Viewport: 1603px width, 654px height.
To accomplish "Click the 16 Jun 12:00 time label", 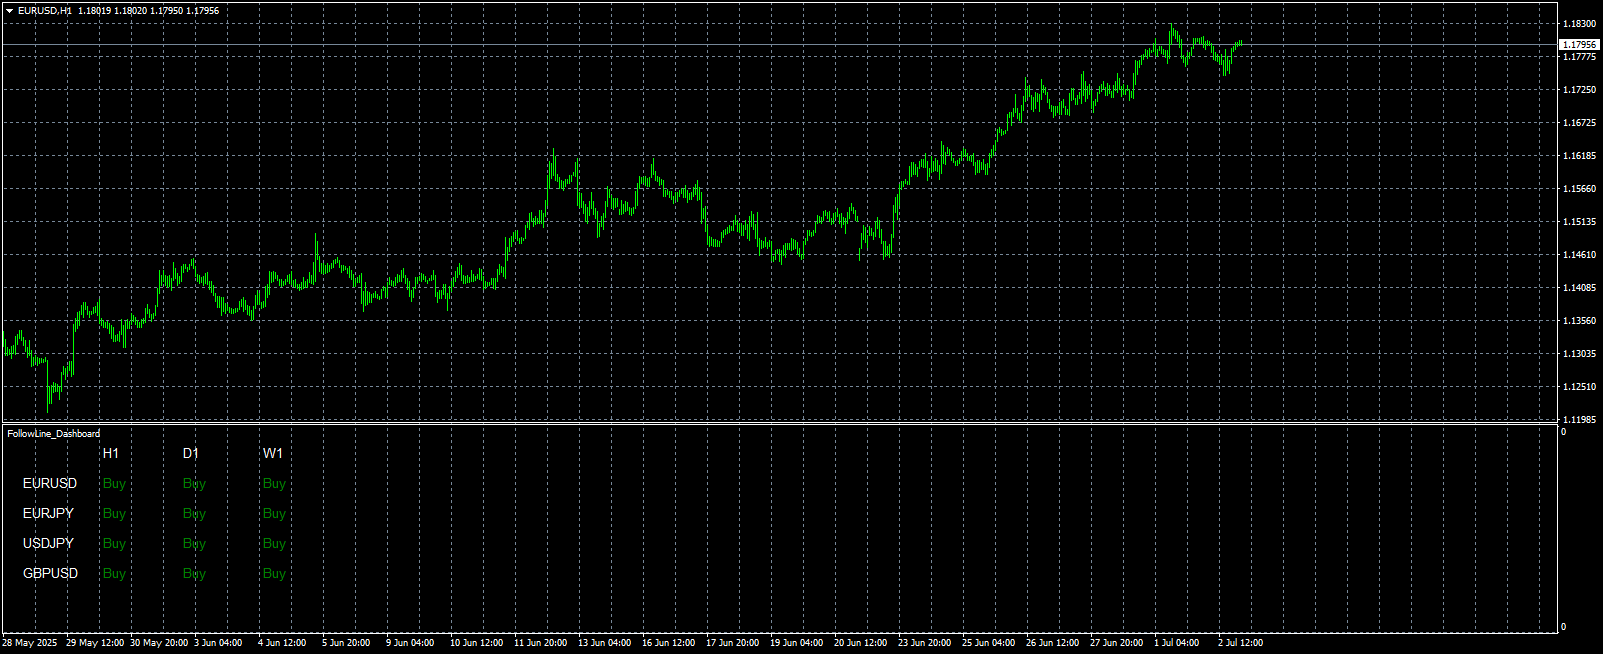I will coord(669,643).
